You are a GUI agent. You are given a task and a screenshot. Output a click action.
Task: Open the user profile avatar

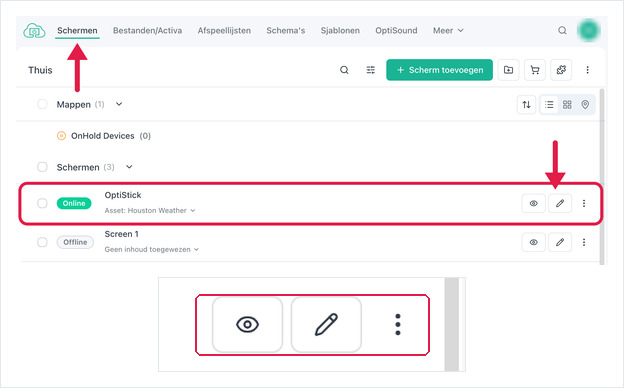click(x=589, y=30)
